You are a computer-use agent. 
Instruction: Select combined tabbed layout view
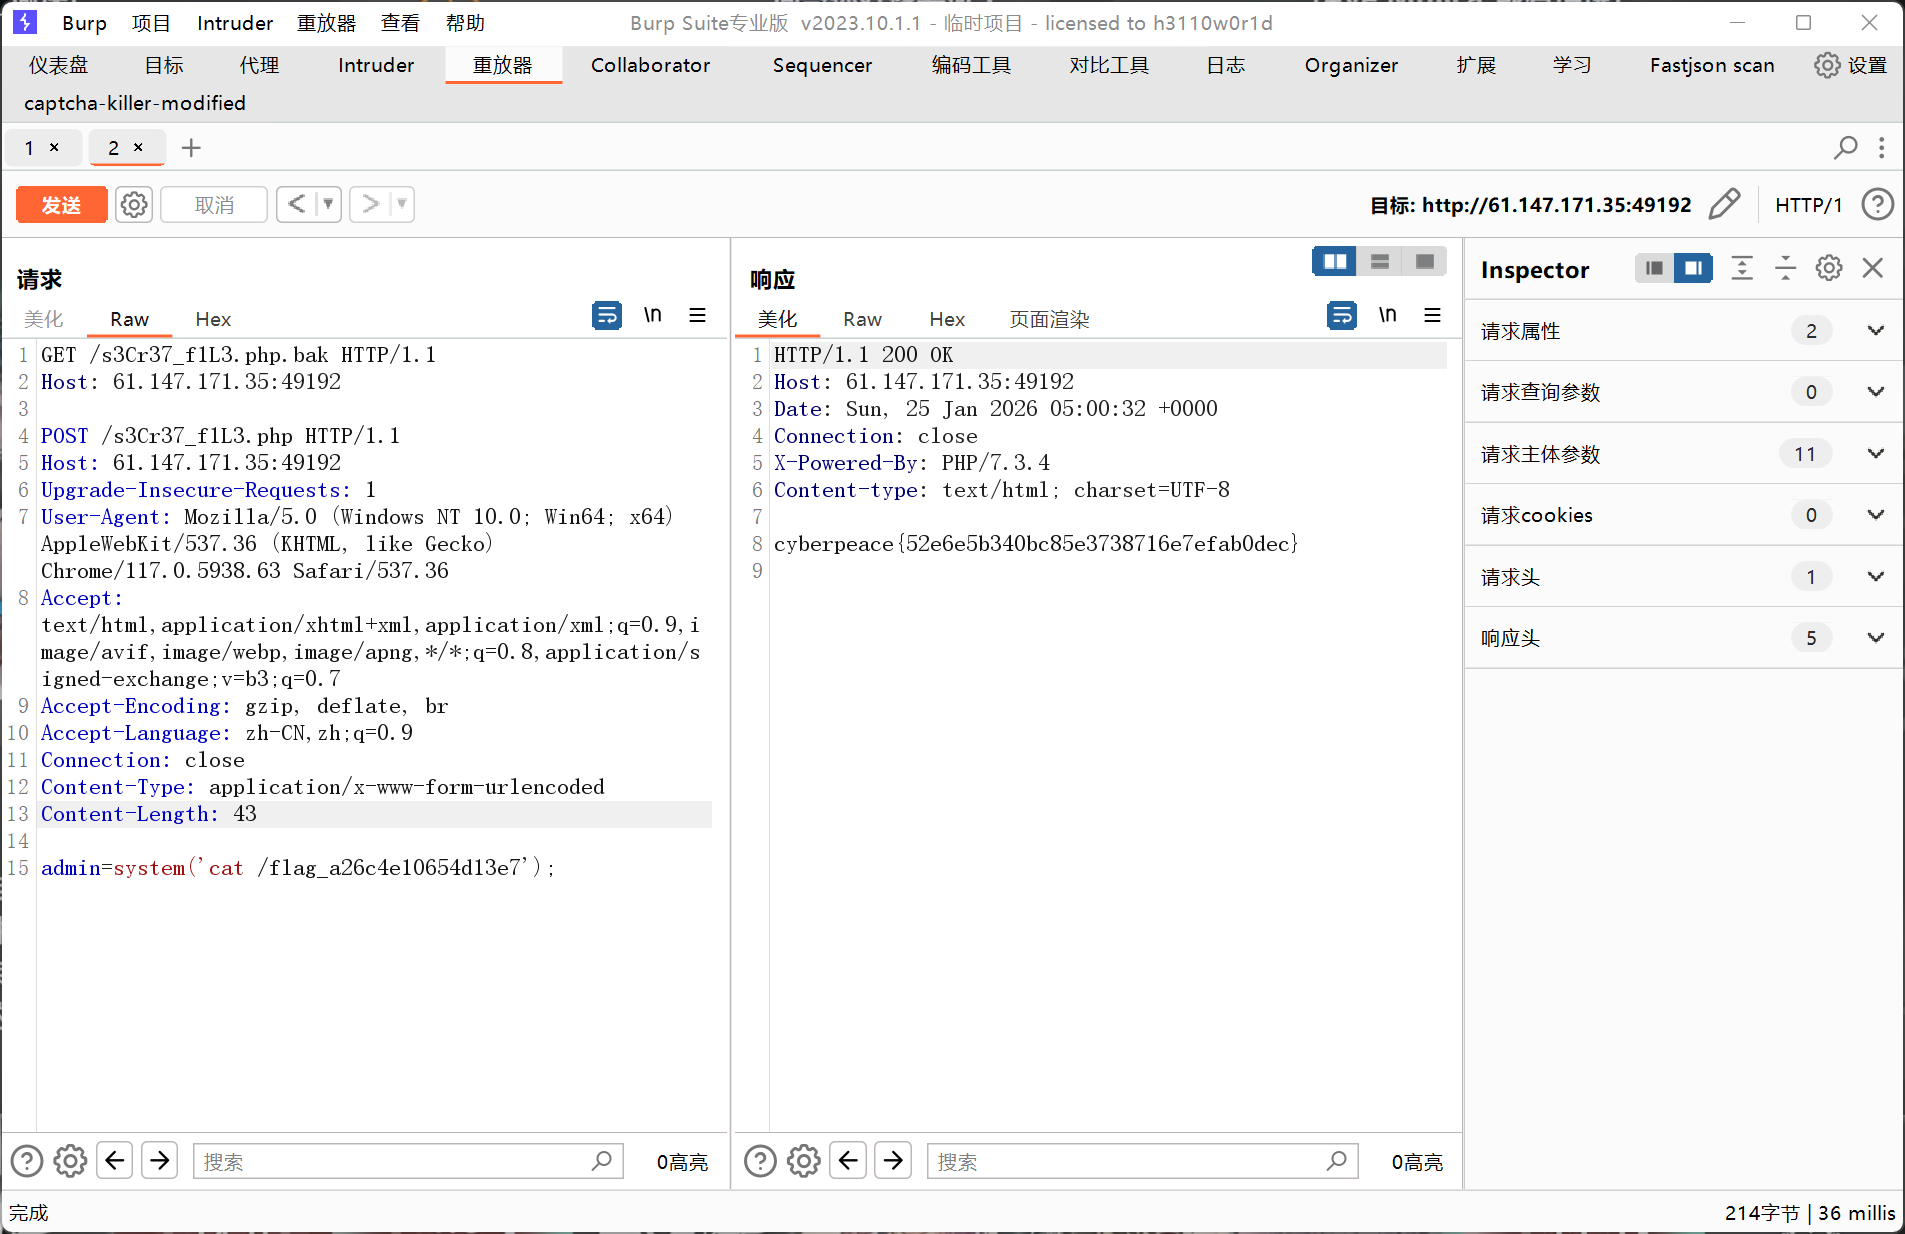(1425, 262)
